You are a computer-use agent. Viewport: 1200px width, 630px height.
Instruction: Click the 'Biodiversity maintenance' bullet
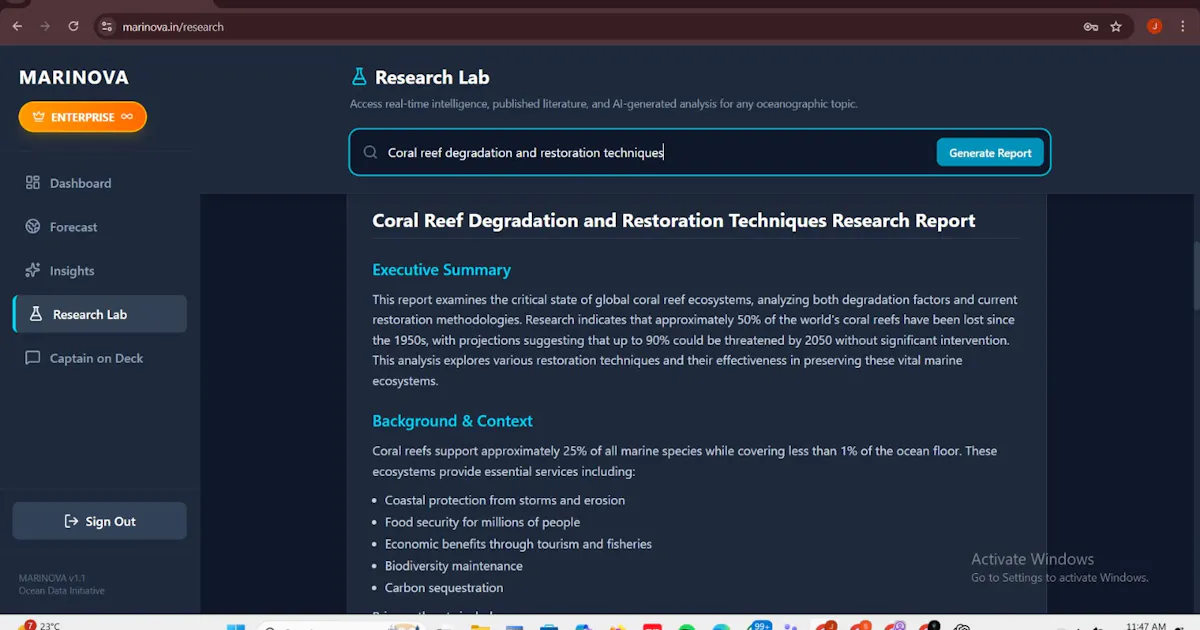(x=454, y=566)
